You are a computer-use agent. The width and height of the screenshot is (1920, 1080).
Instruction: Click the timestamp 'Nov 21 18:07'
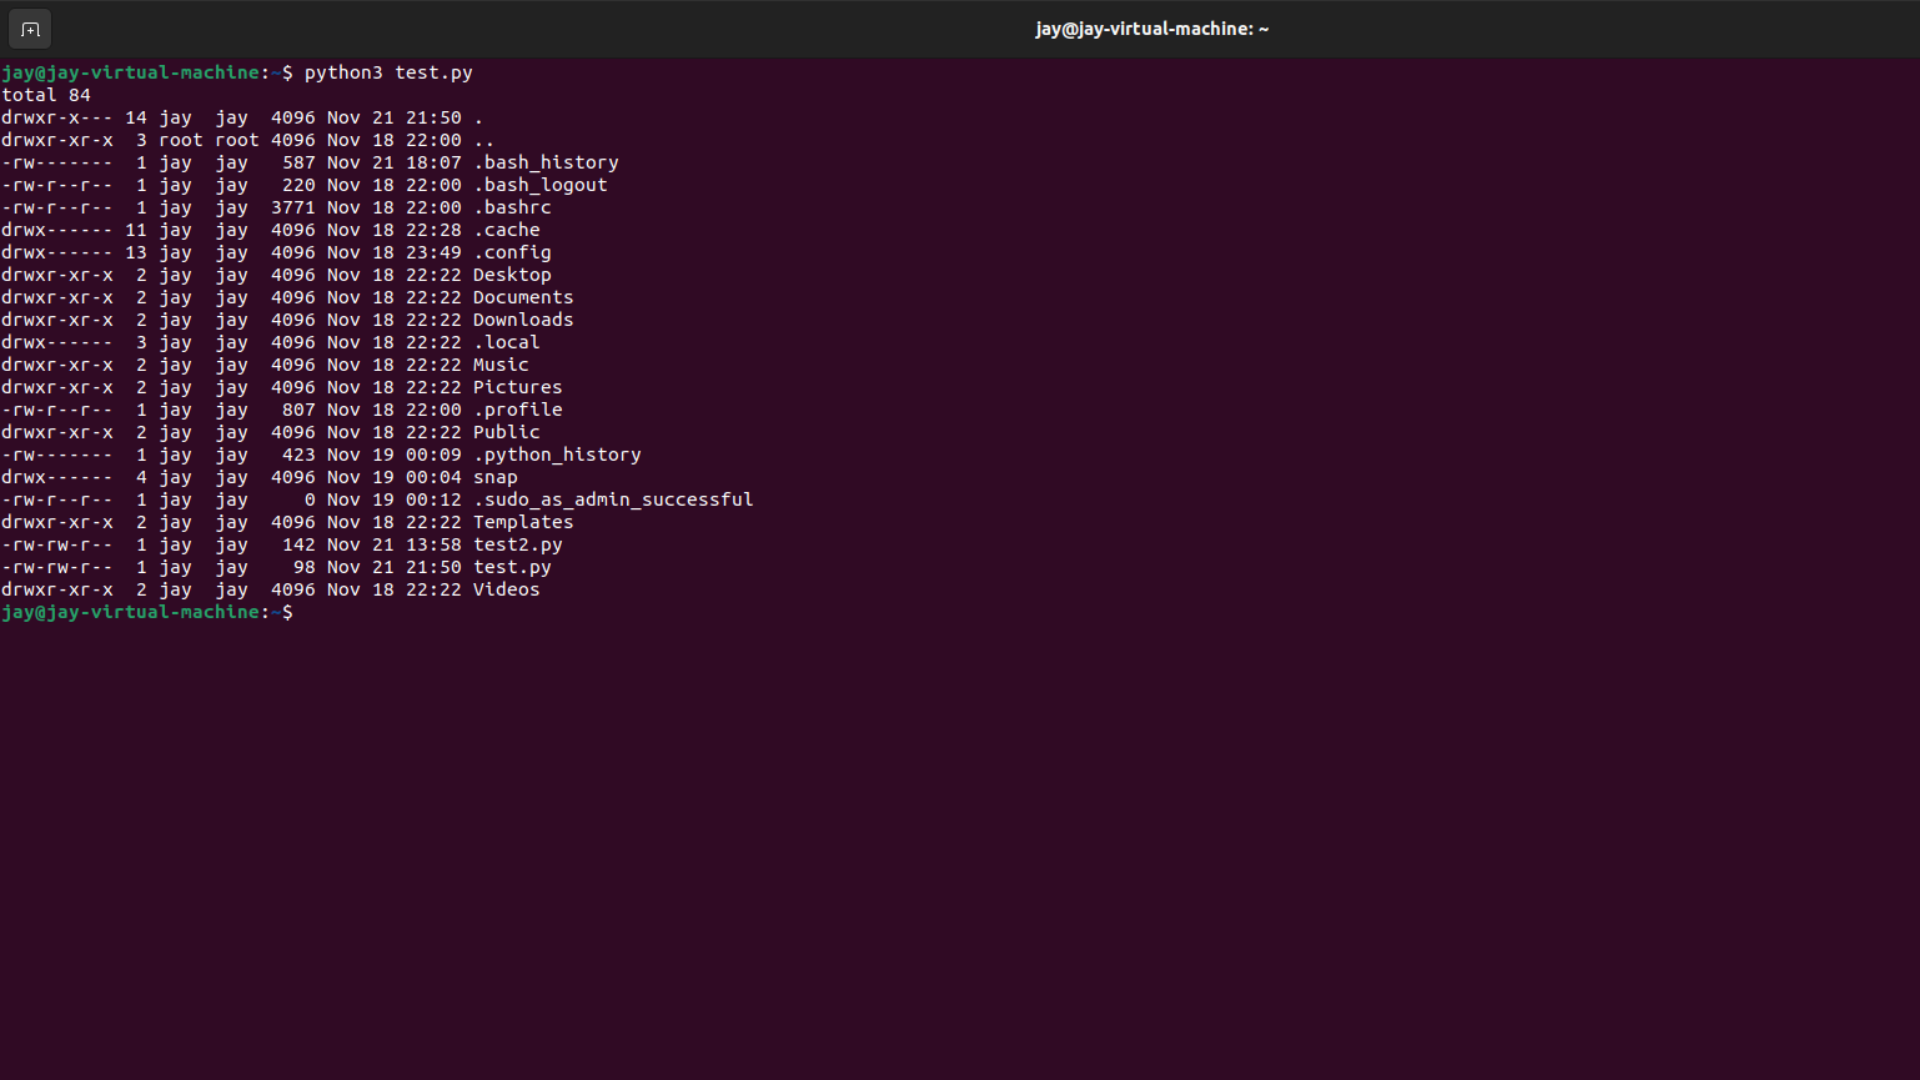pyautogui.click(x=394, y=163)
